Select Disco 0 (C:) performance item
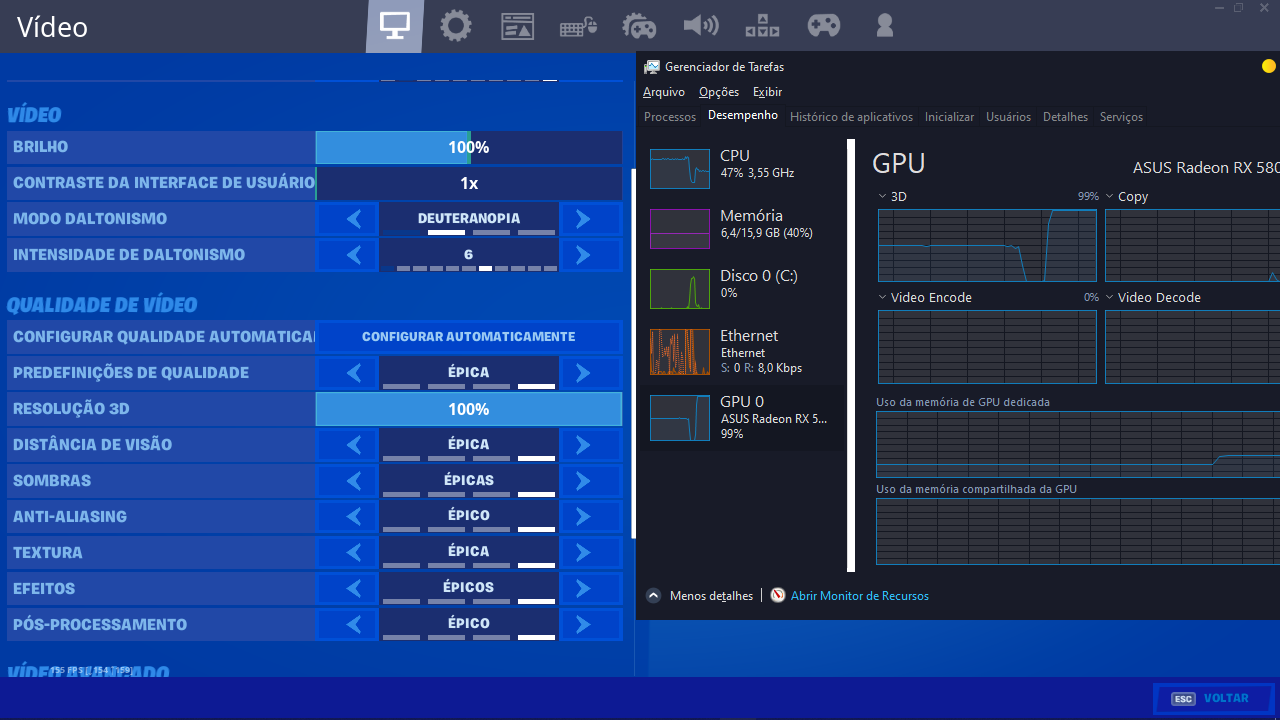1280x720 pixels. point(742,288)
